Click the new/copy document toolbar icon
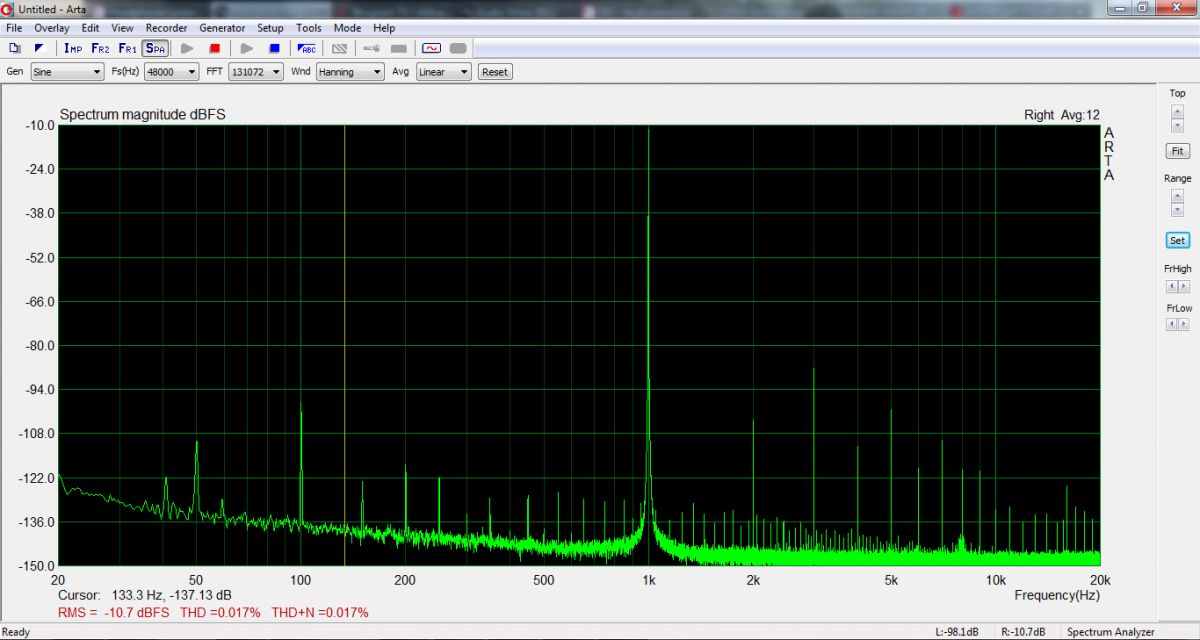 (x=14, y=48)
